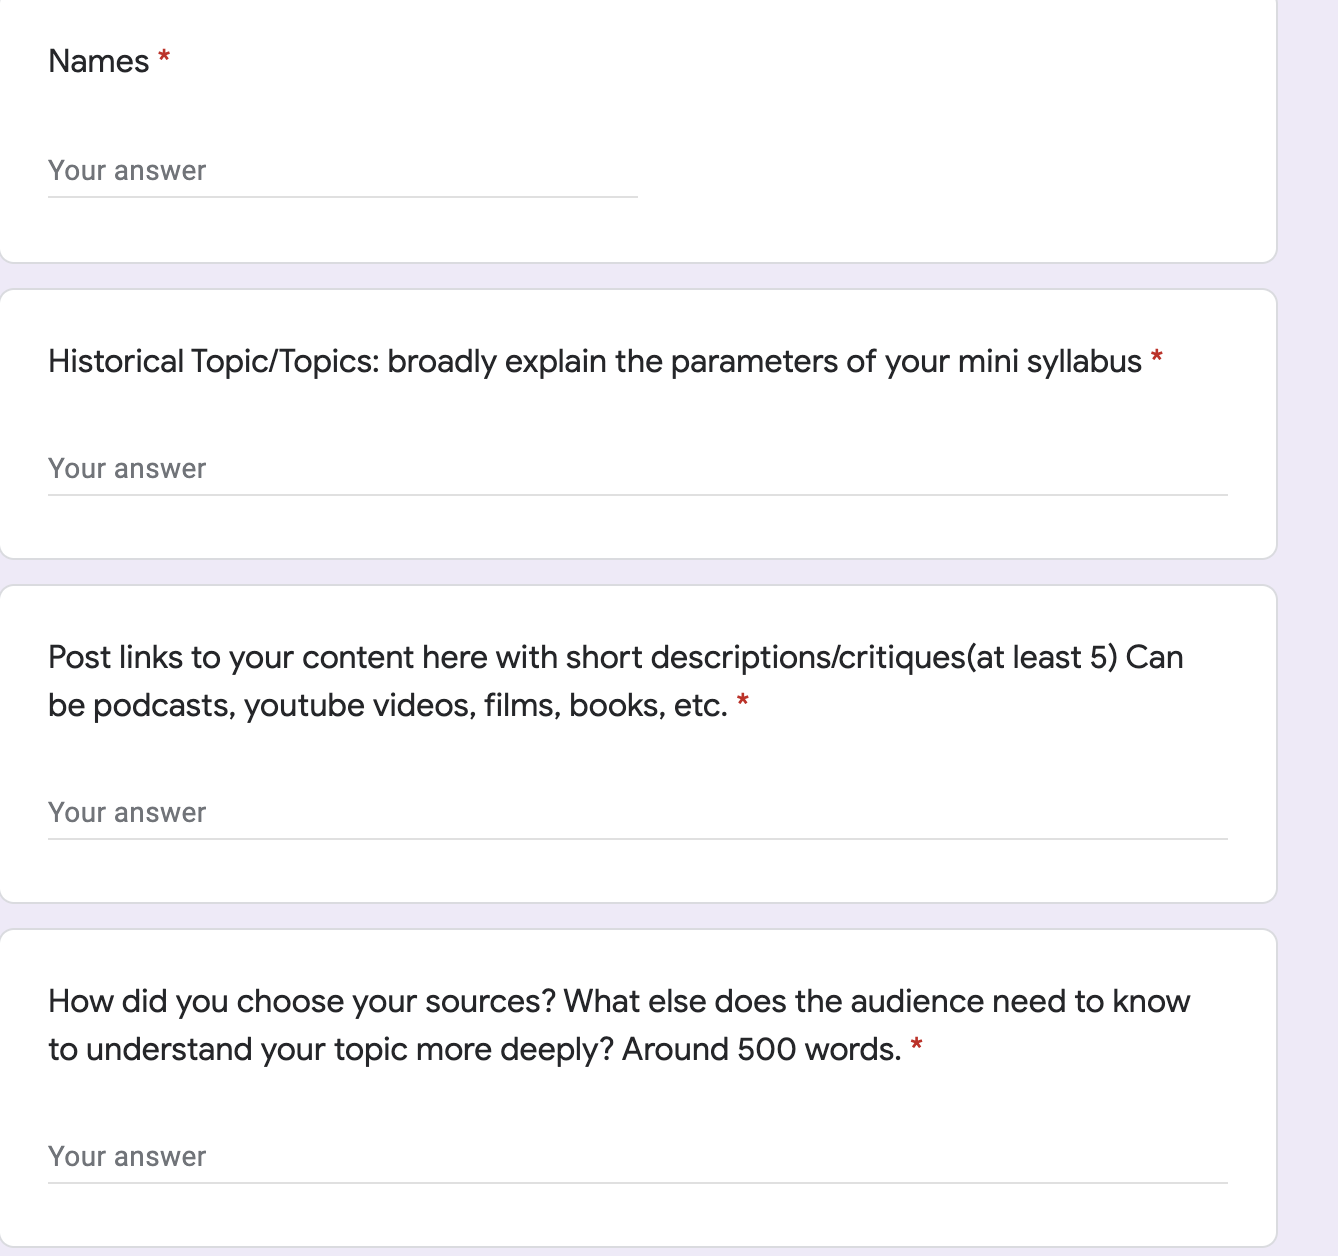Click the red asterisk beside Names
1338x1256 pixels.
pyautogui.click(x=164, y=59)
